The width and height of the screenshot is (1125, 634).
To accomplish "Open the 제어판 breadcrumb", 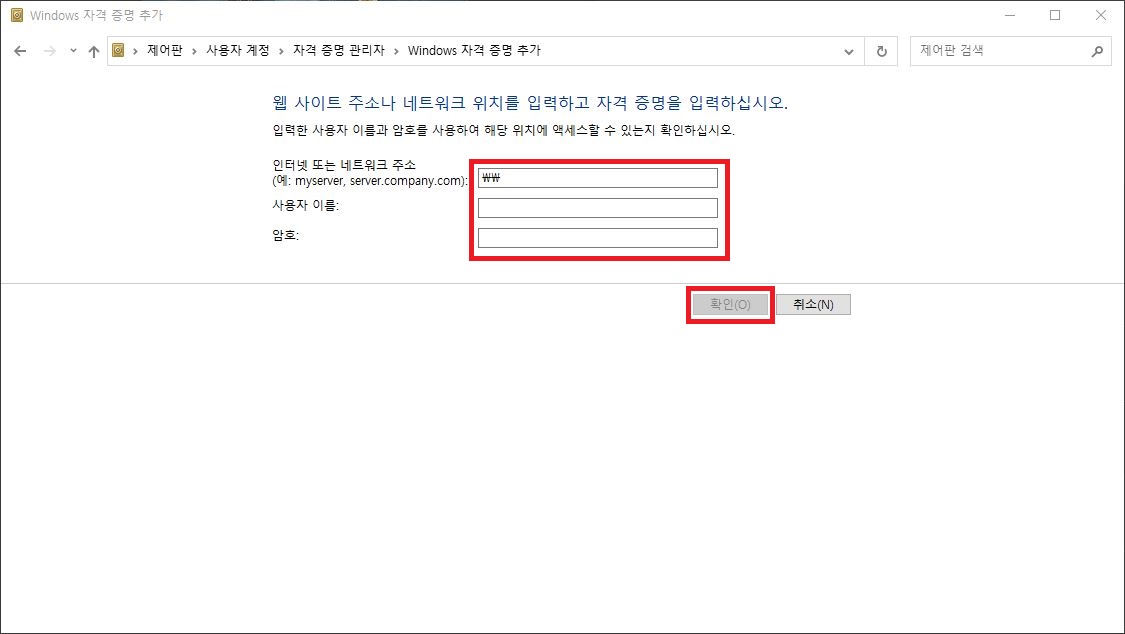I will click(165, 50).
